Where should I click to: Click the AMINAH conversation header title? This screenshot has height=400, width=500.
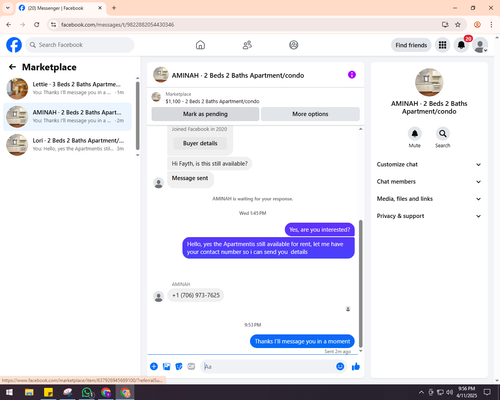(x=238, y=75)
